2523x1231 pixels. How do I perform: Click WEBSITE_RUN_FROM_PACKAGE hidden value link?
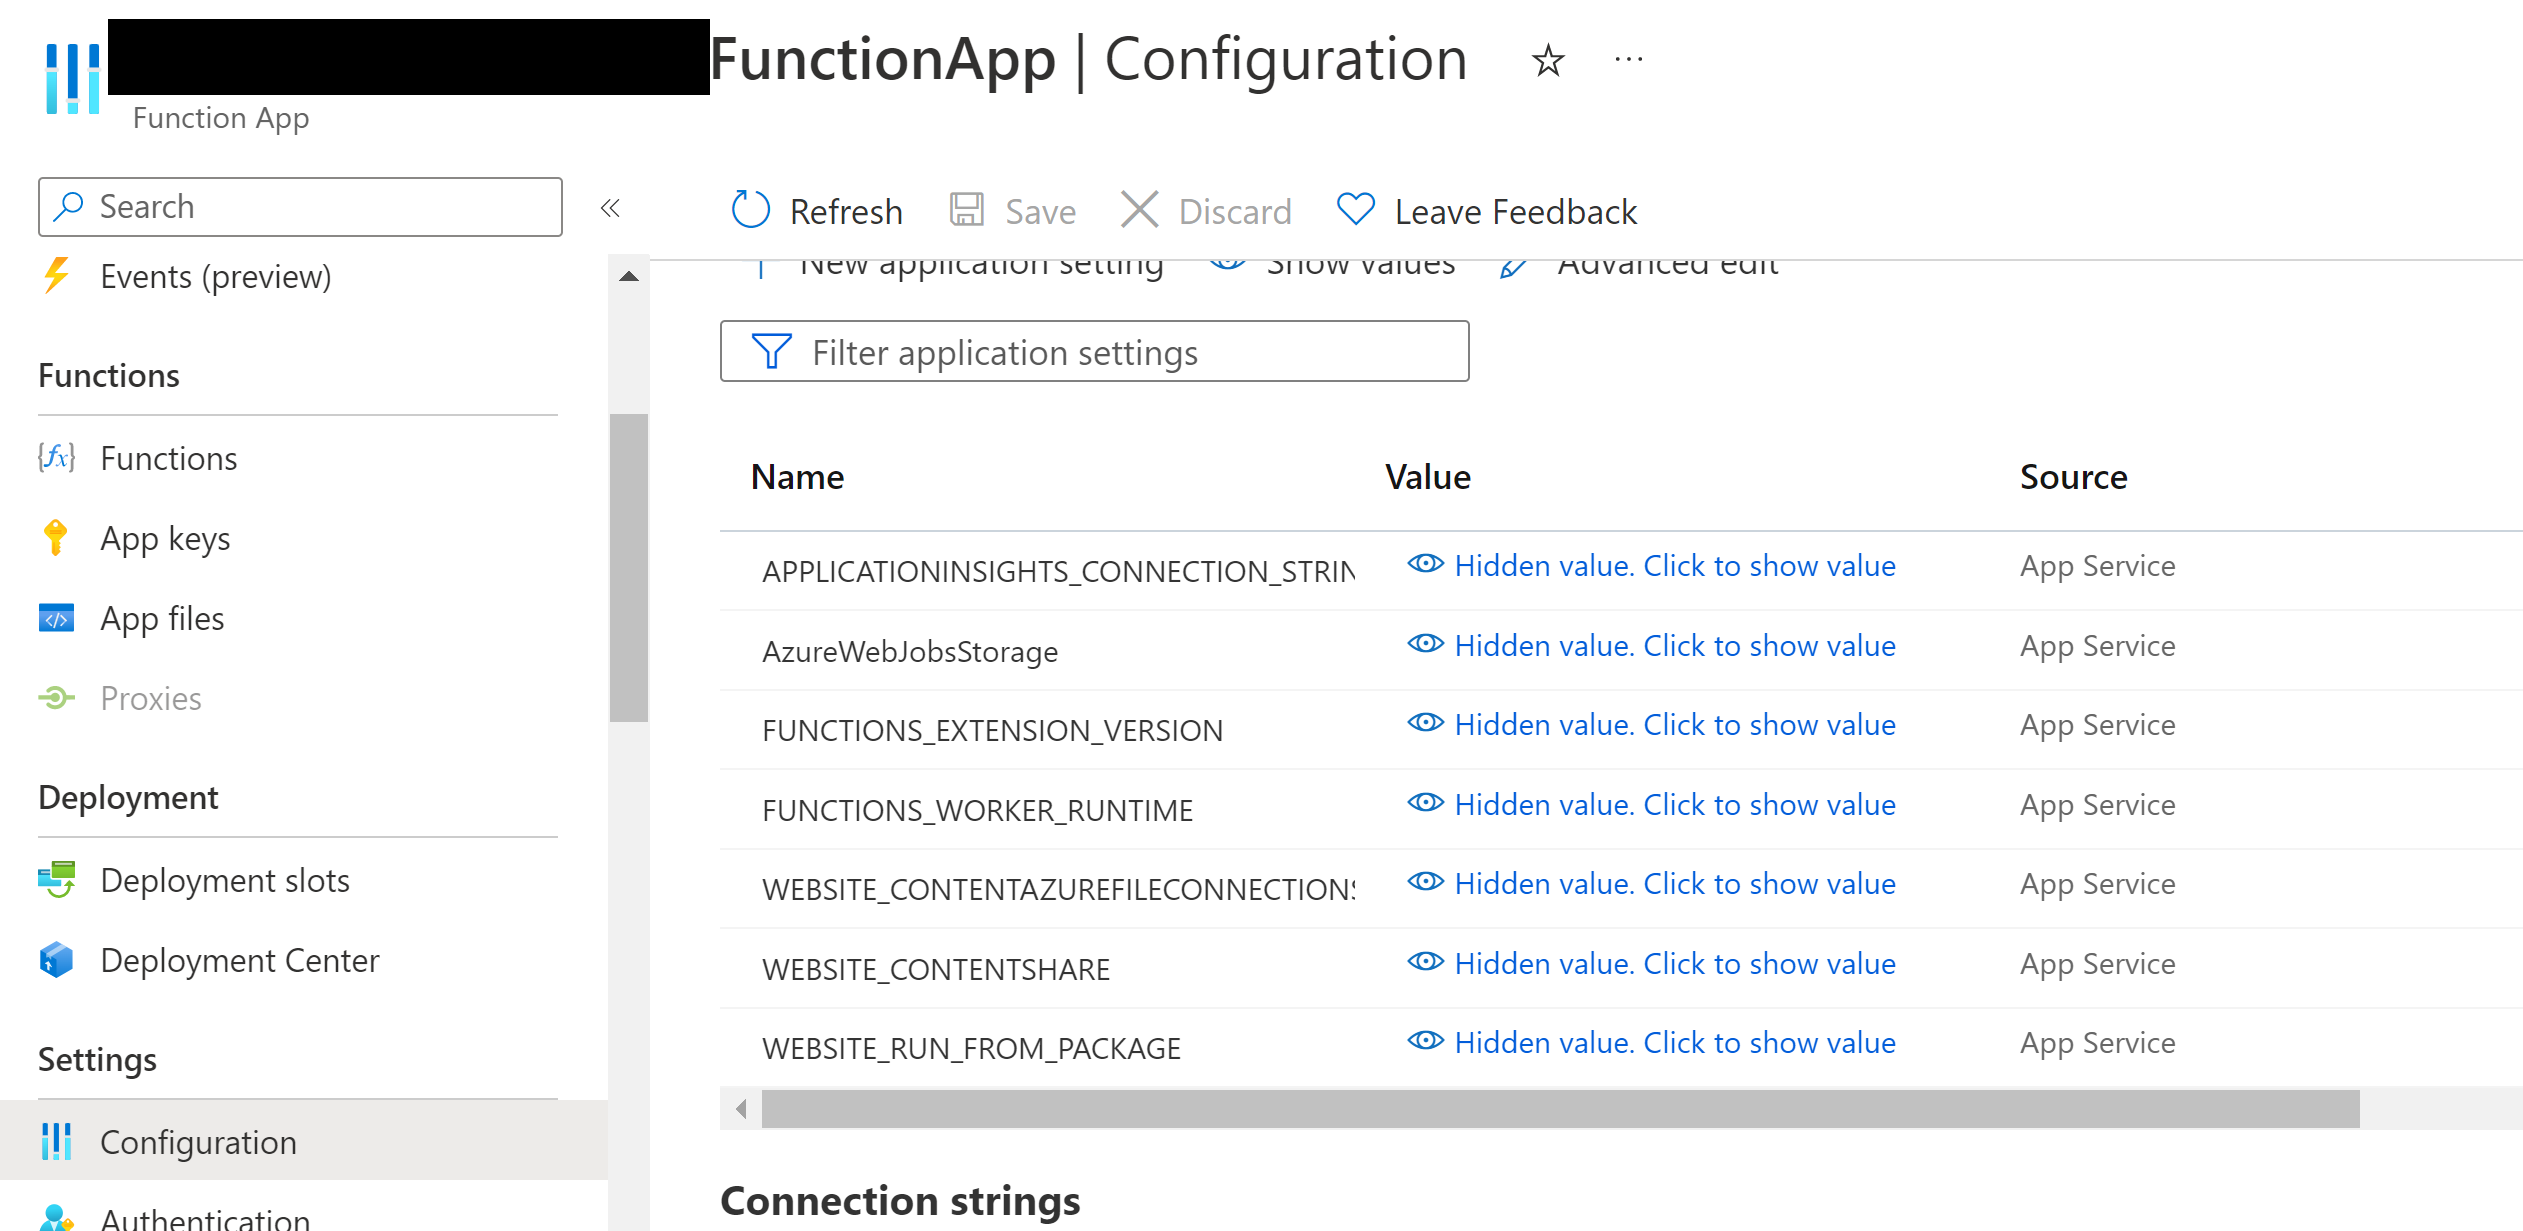pos(1674,1043)
